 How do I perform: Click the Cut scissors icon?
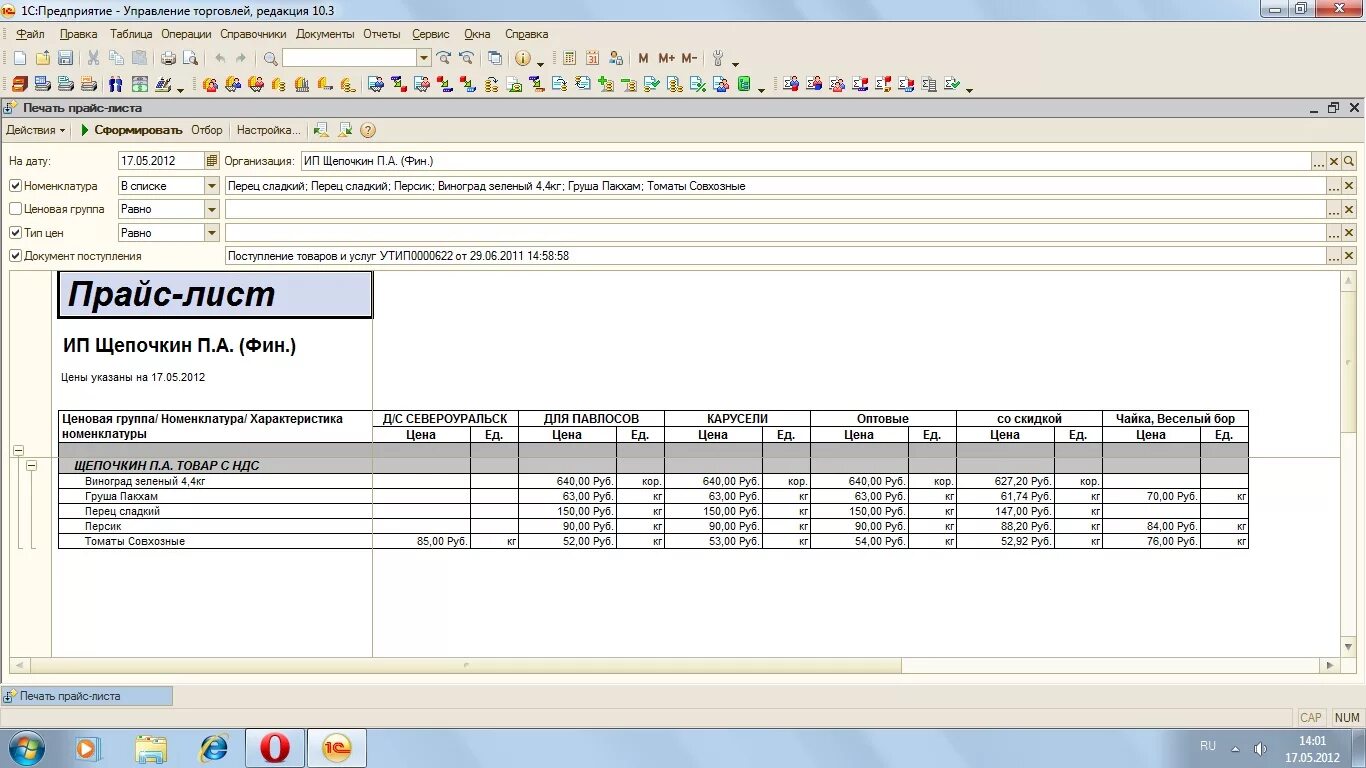pyautogui.click(x=93, y=59)
